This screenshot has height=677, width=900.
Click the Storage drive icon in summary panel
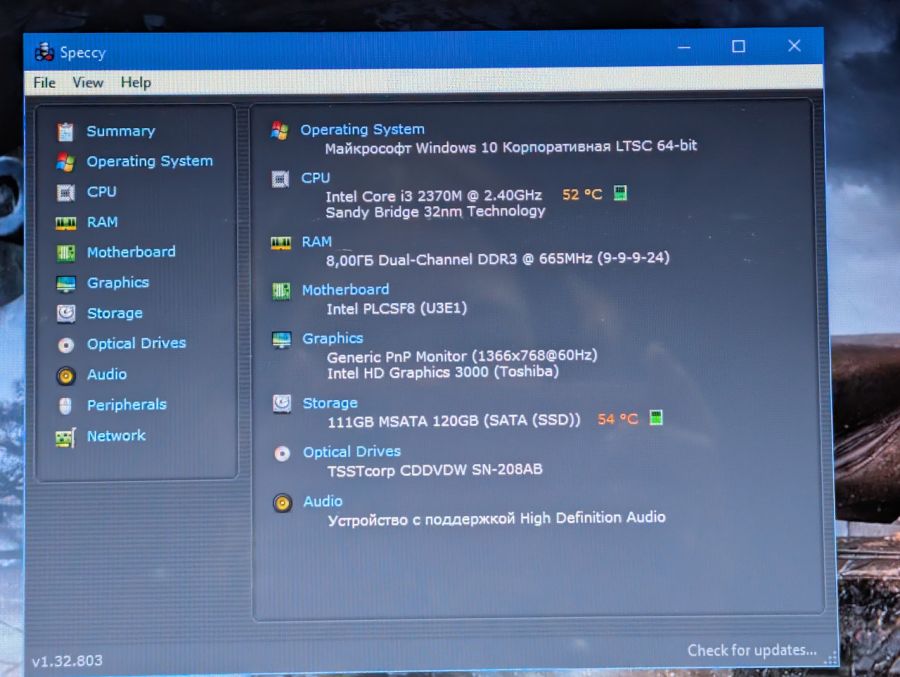point(282,404)
